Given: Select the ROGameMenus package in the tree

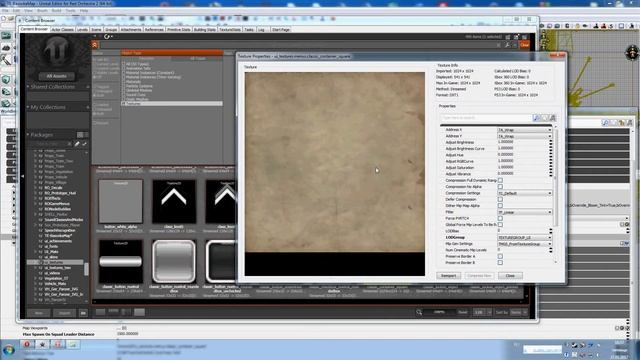Looking at the screenshot, I should [57, 204].
